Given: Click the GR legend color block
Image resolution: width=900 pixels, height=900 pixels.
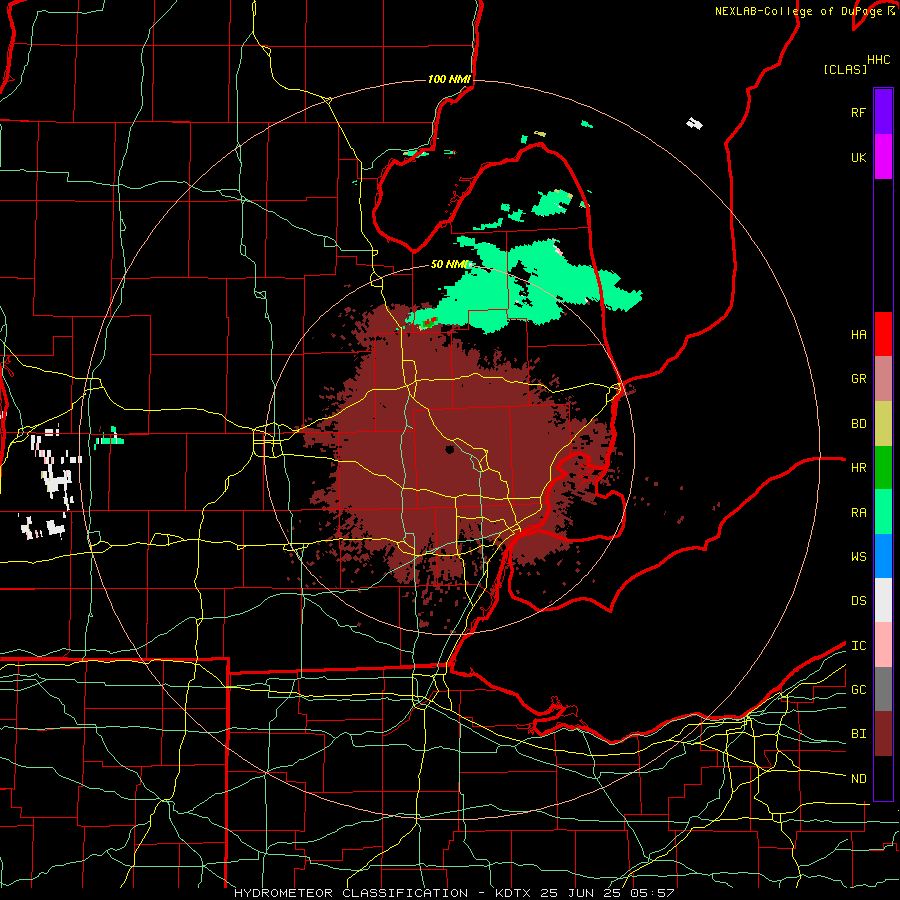Looking at the screenshot, I should (883, 379).
